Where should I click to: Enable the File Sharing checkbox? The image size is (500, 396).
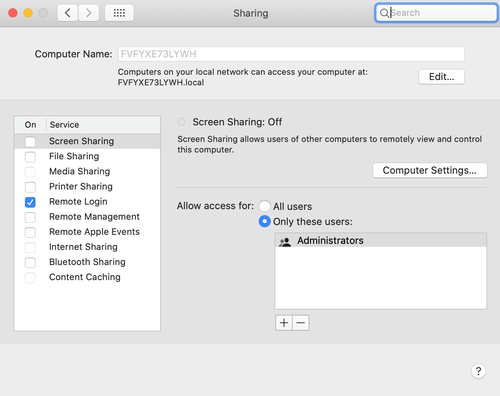[30, 157]
